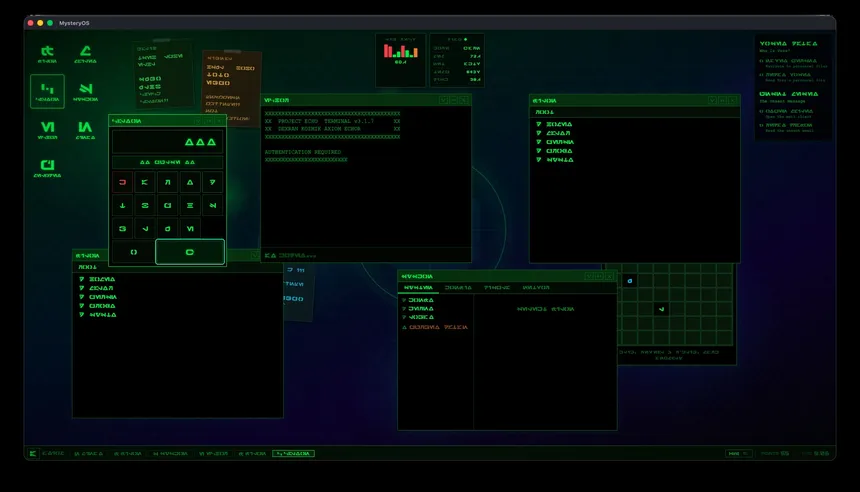This screenshot has width=860, height=492.
Task: Click the red and green bar chart widget
Action: (400, 52)
